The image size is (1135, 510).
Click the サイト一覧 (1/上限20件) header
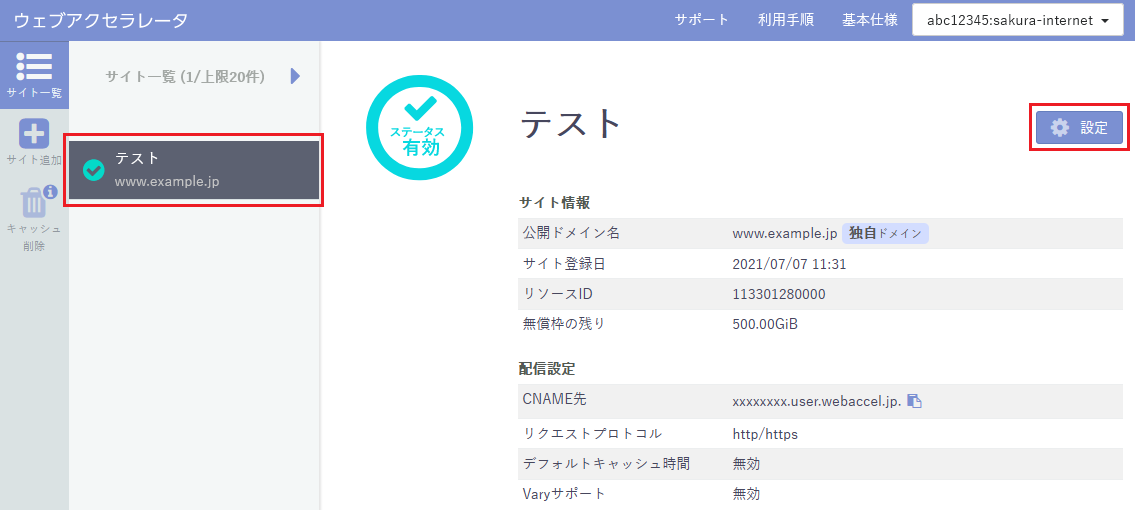point(185,76)
